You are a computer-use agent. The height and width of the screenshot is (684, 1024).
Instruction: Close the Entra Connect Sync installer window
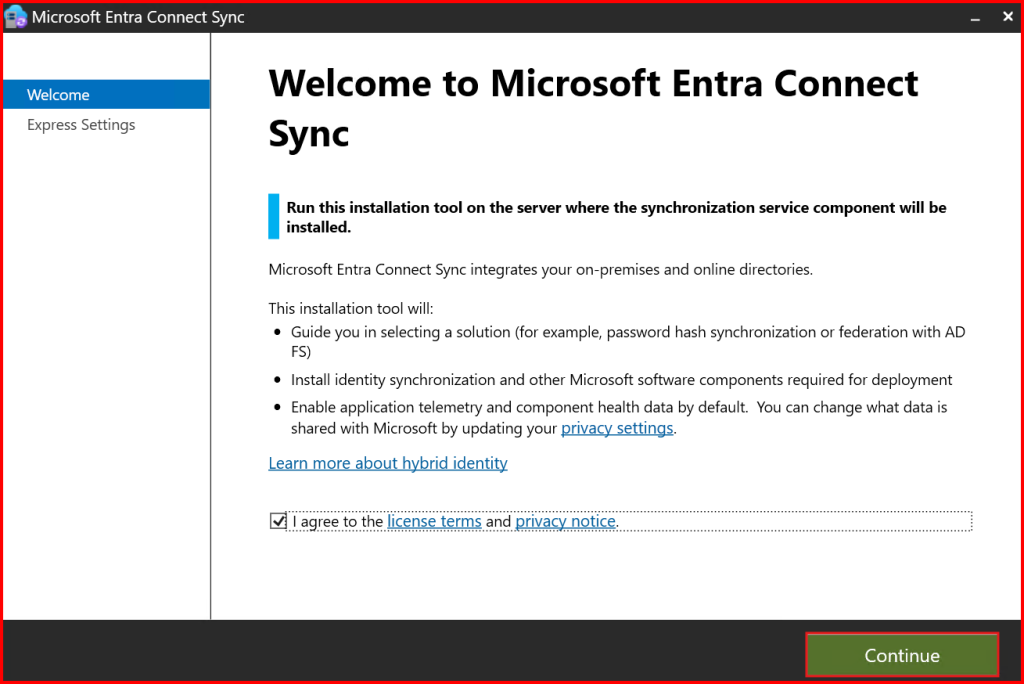1005,17
